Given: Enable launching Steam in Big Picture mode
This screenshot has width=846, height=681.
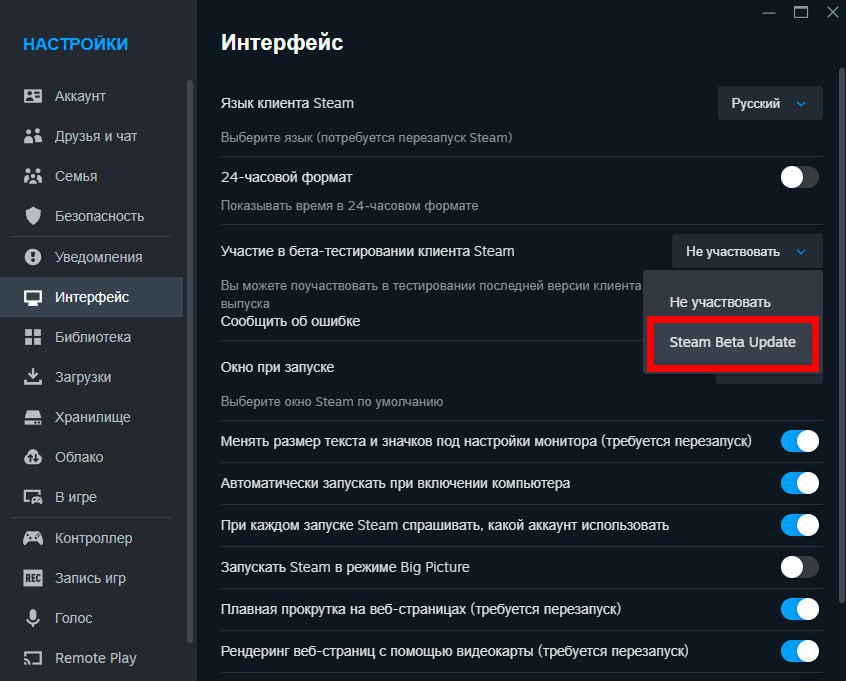Looking at the screenshot, I should click(800, 567).
